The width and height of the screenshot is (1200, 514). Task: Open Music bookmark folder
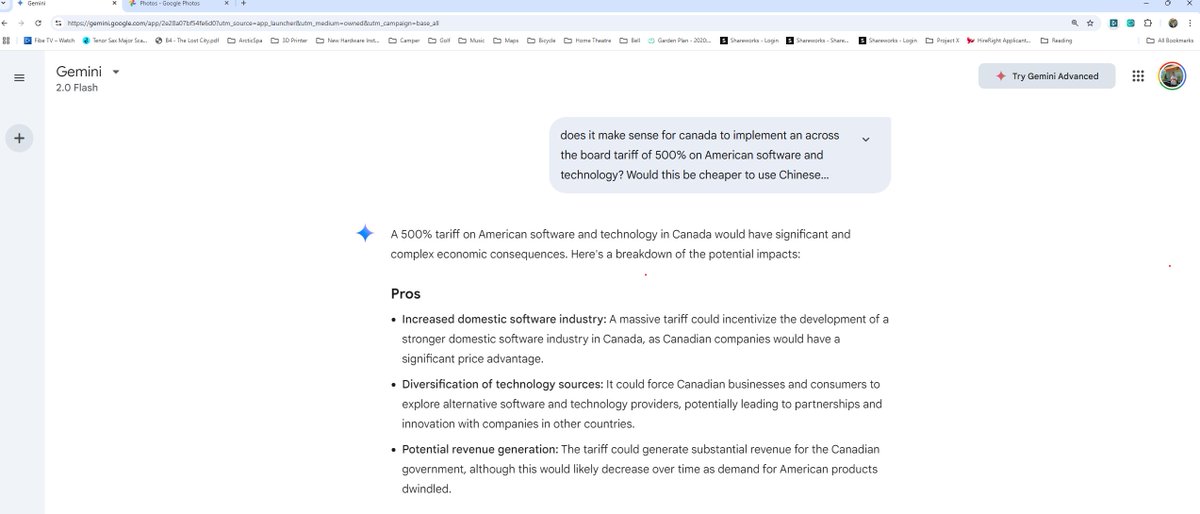(472, 41)
